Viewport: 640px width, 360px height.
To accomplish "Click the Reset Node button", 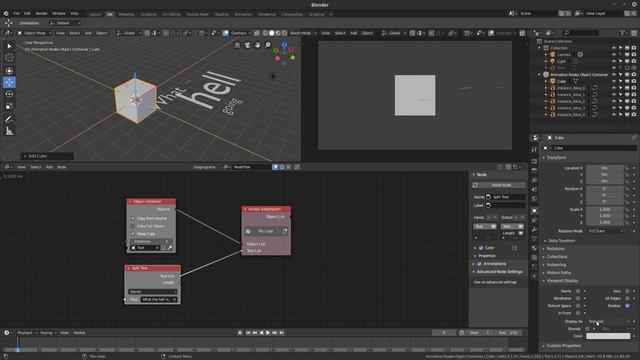I will [x=499, y=185].
